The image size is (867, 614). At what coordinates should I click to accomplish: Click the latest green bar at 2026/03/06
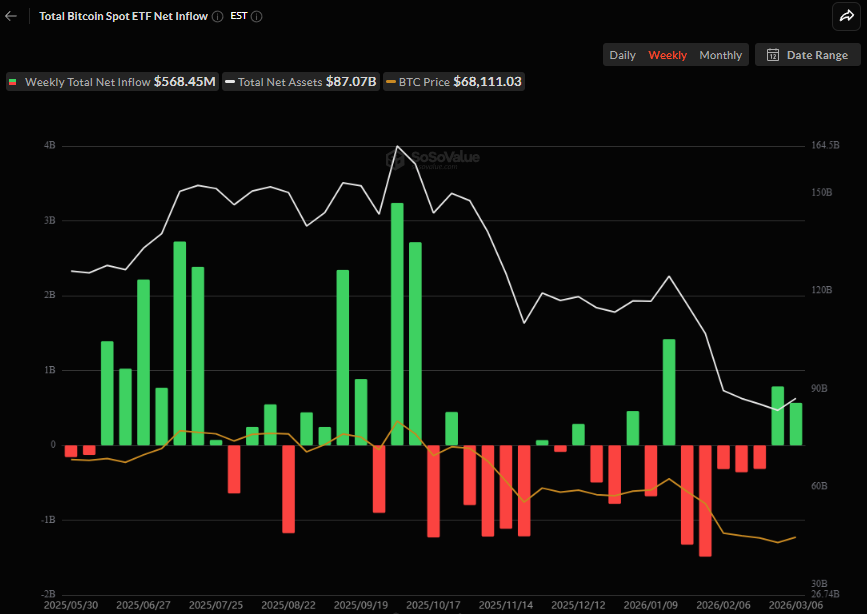pos(796,424)
